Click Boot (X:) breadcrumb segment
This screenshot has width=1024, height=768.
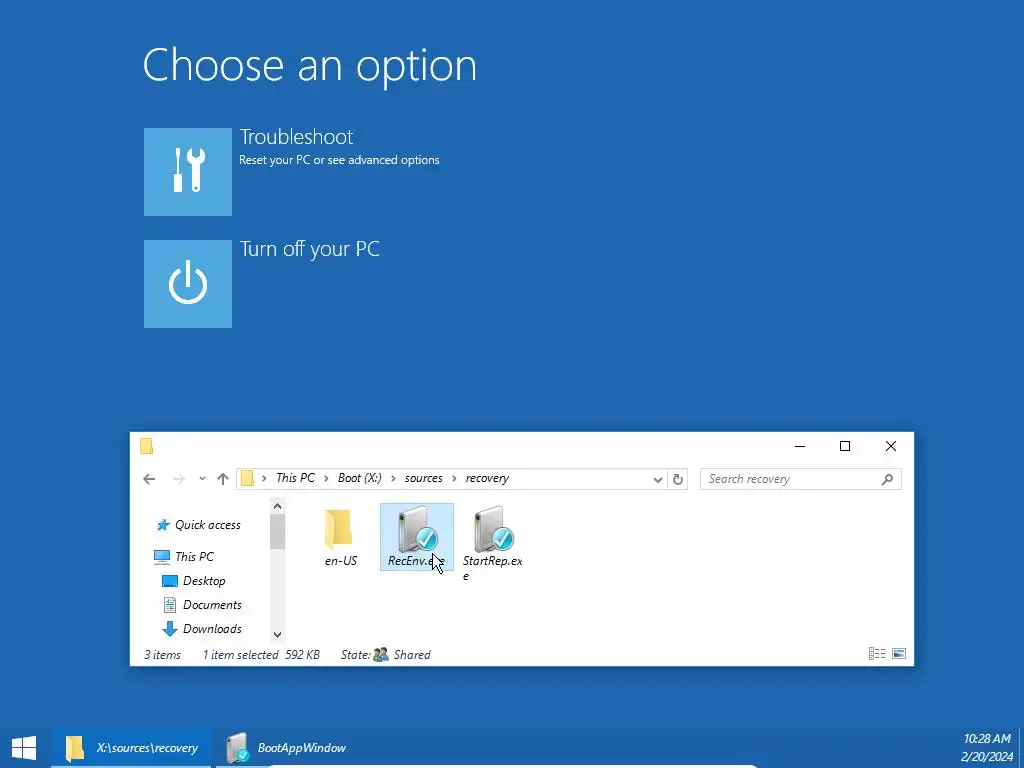point(359,478)
